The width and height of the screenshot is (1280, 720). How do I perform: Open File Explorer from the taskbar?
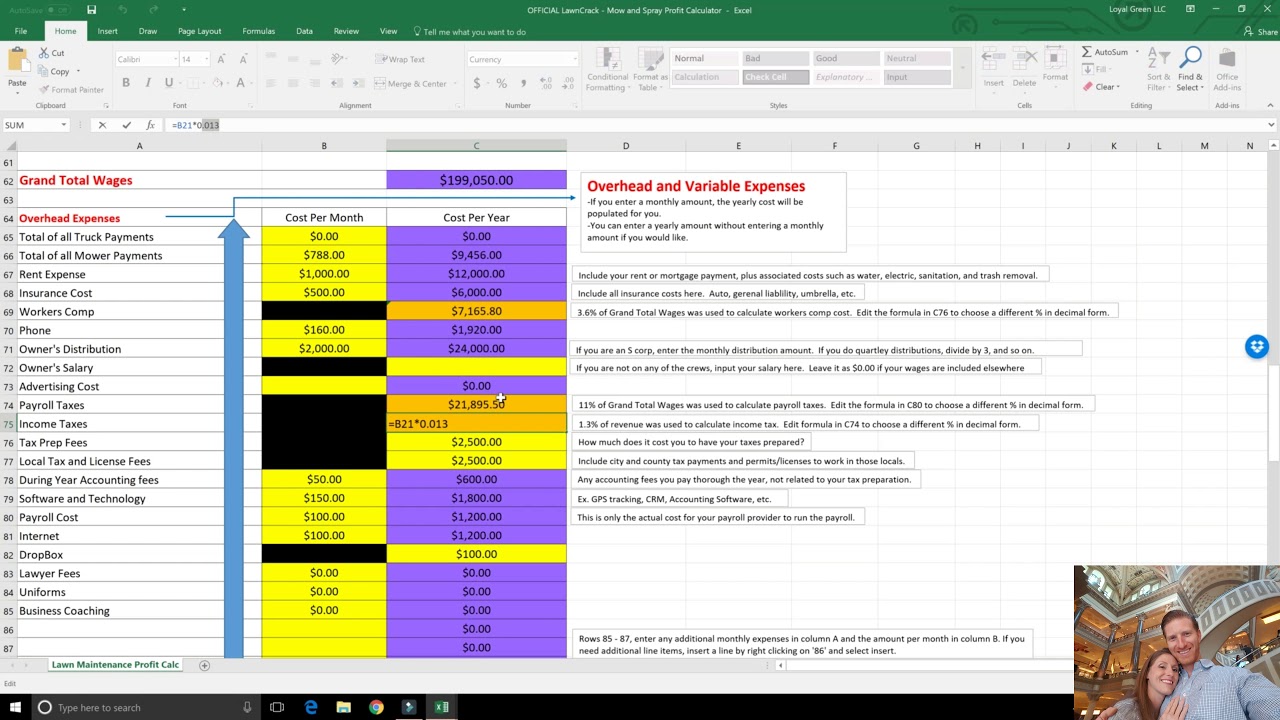point(343,707)
